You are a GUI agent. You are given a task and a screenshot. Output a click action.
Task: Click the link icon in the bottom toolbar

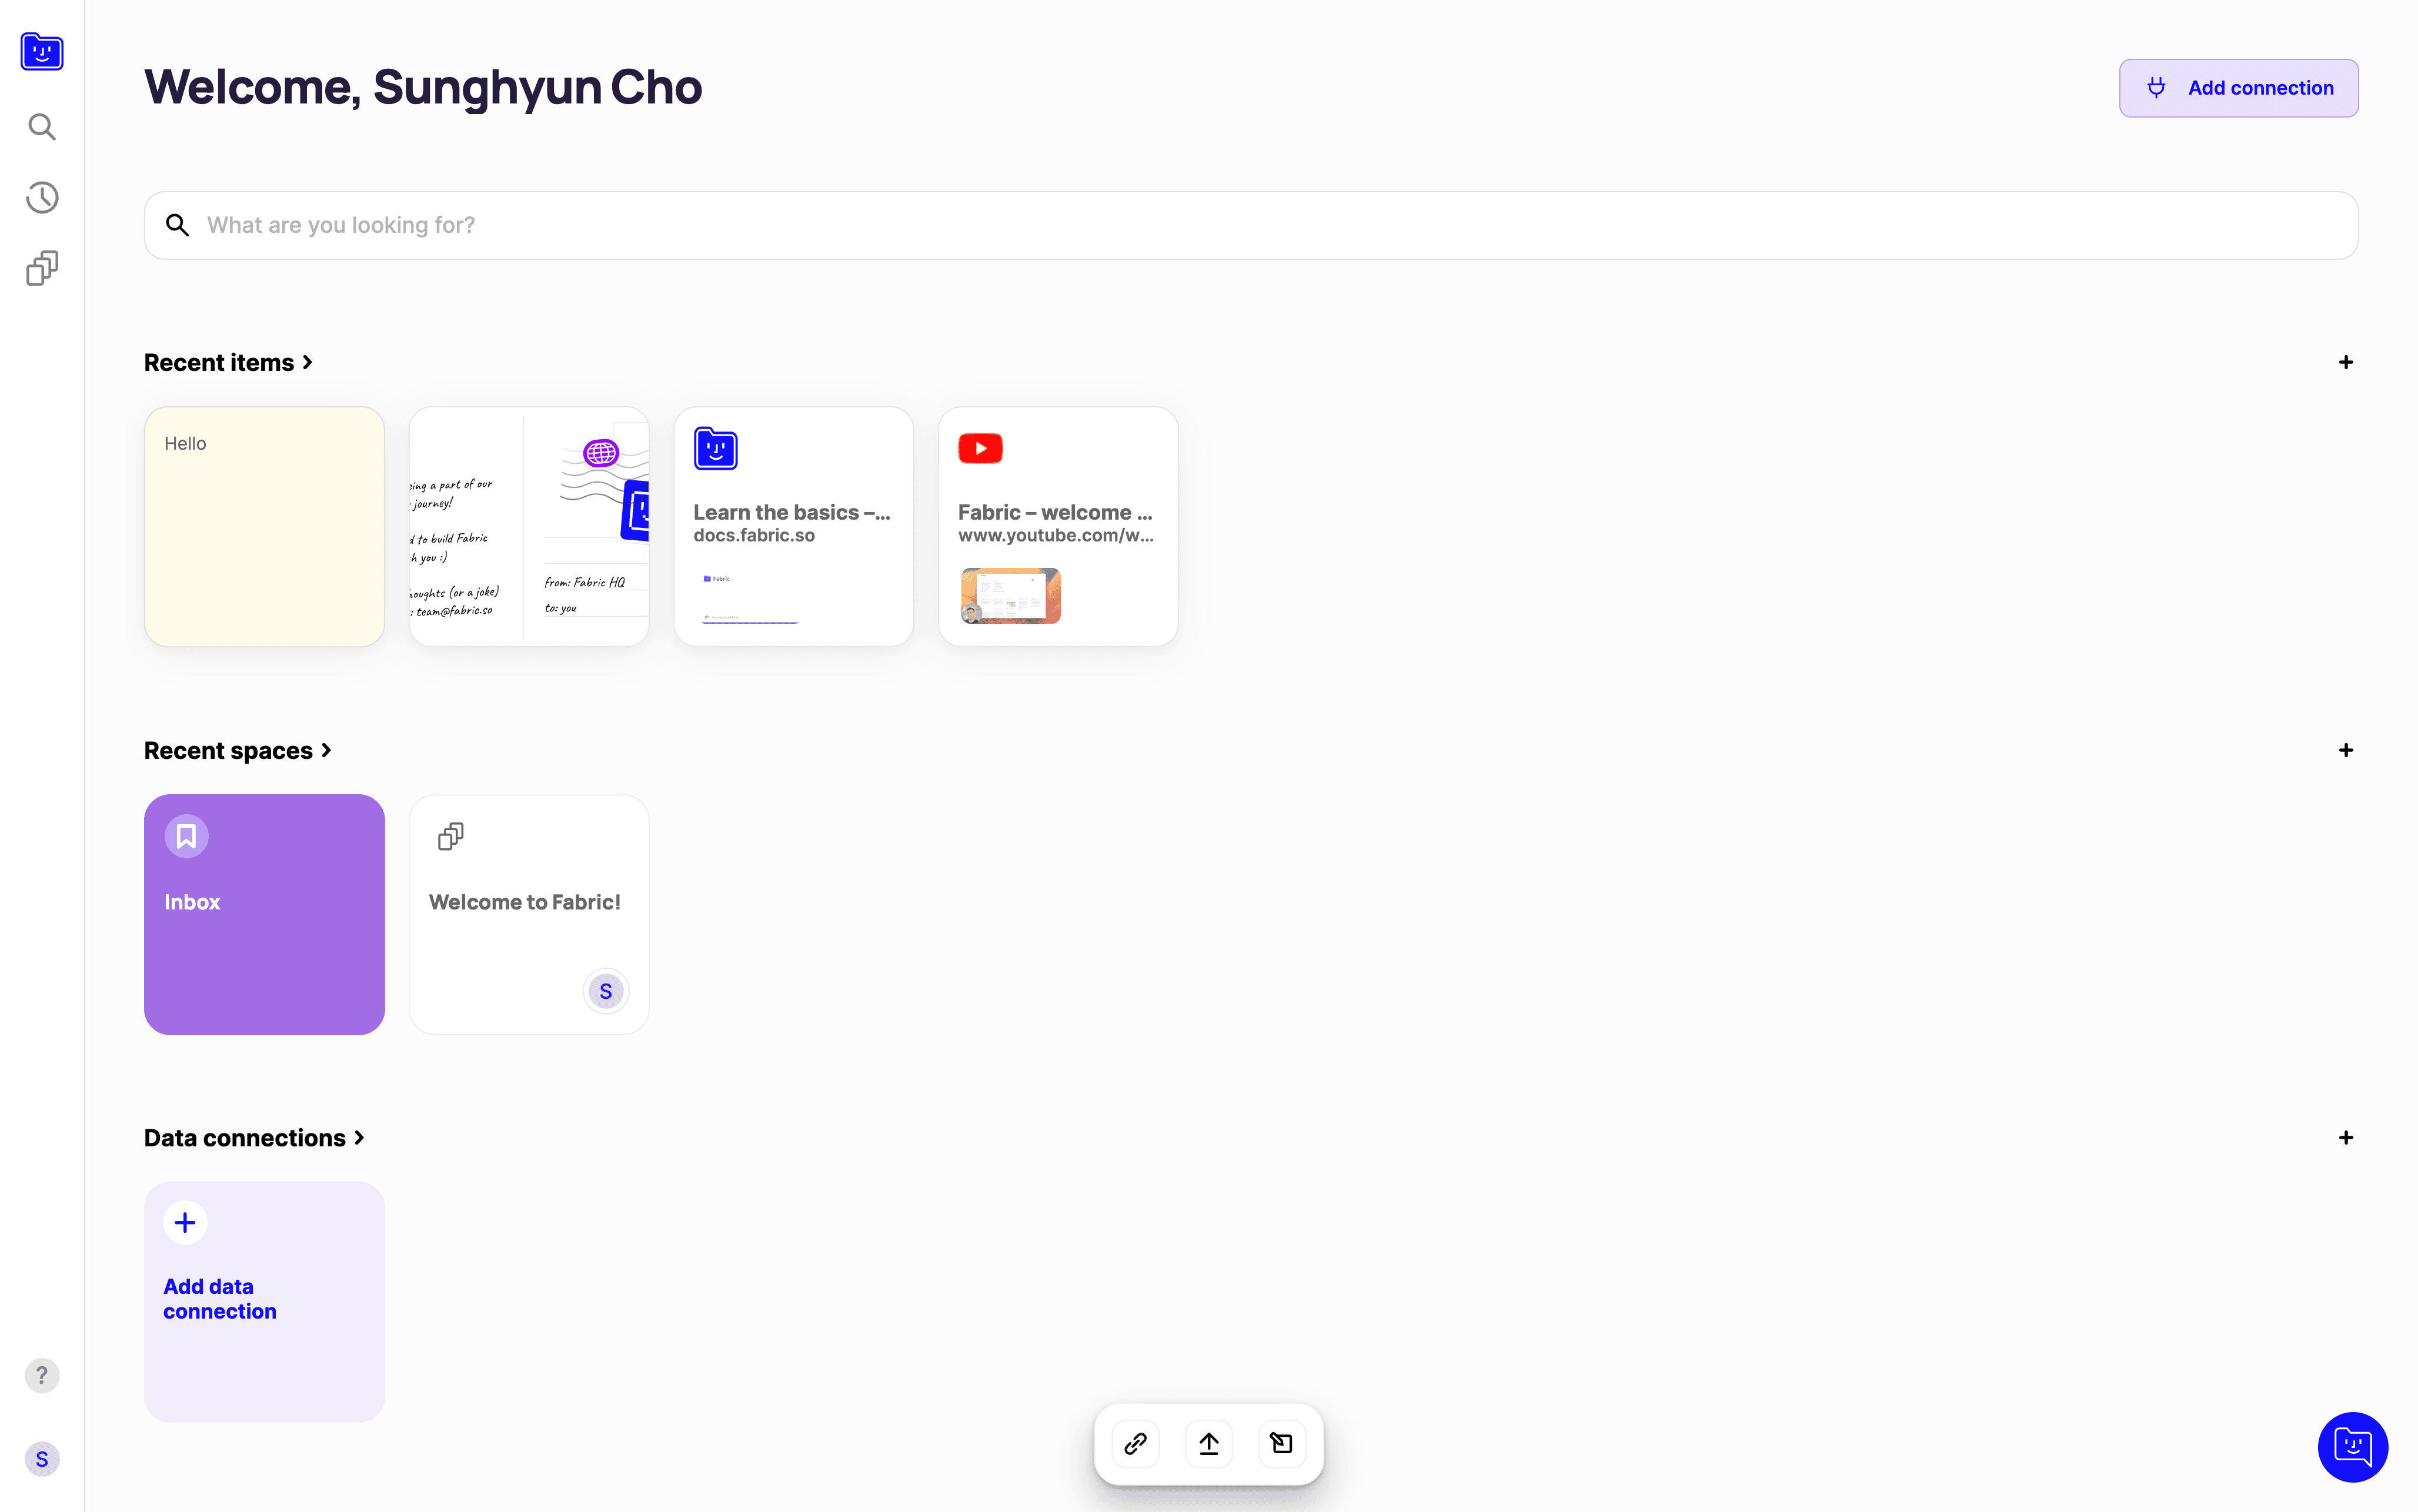coord(1135,1443)
